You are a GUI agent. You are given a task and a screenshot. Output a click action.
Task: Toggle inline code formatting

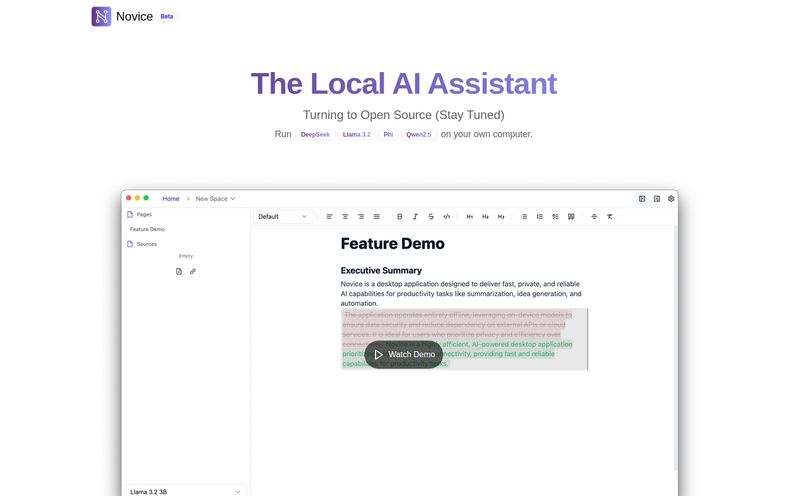click(446, 216)
